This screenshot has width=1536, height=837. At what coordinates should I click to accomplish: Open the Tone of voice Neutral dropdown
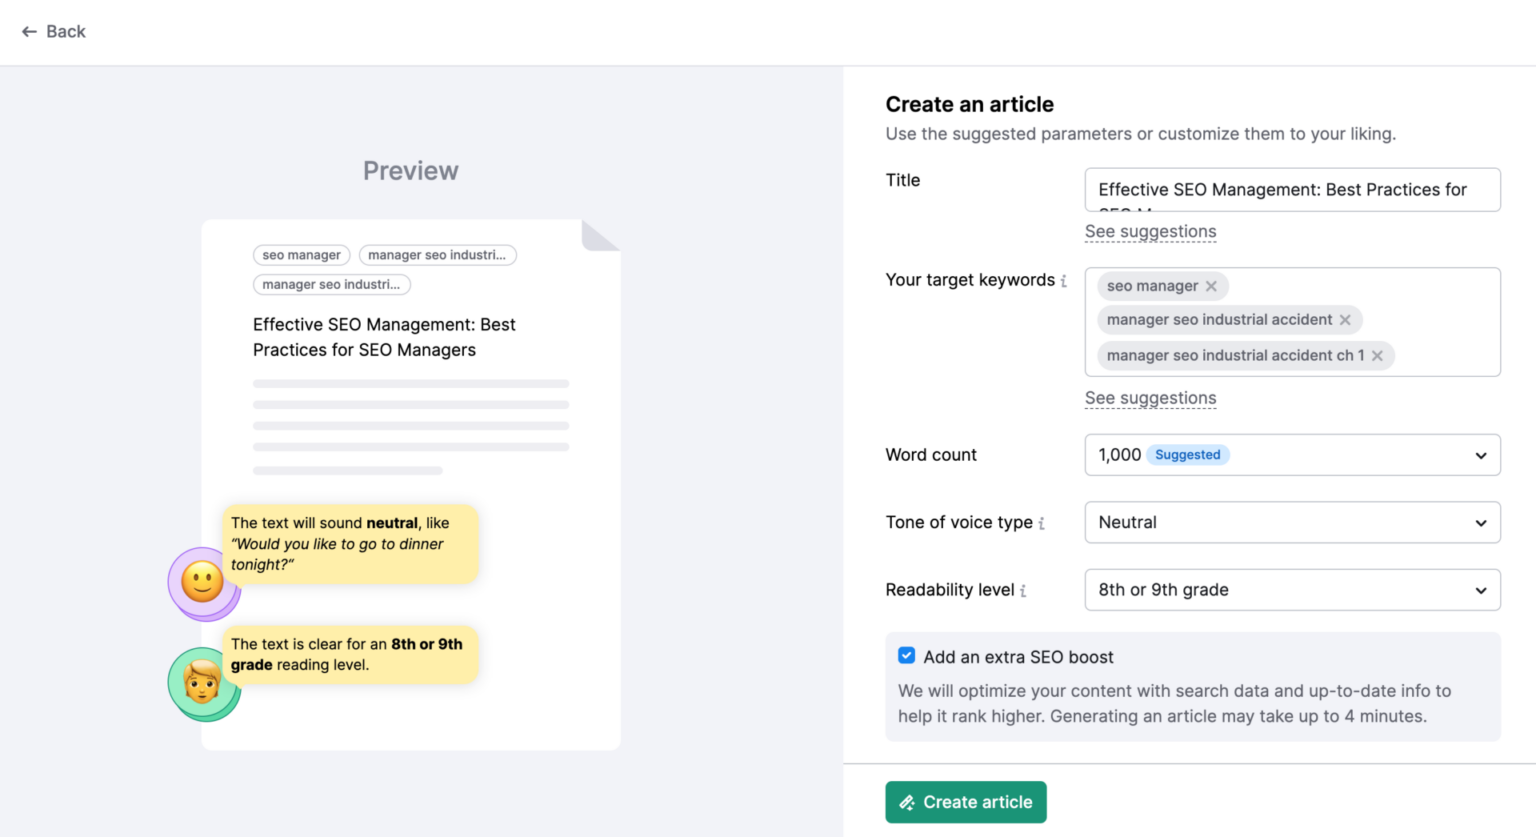[x=1292, y=523]
